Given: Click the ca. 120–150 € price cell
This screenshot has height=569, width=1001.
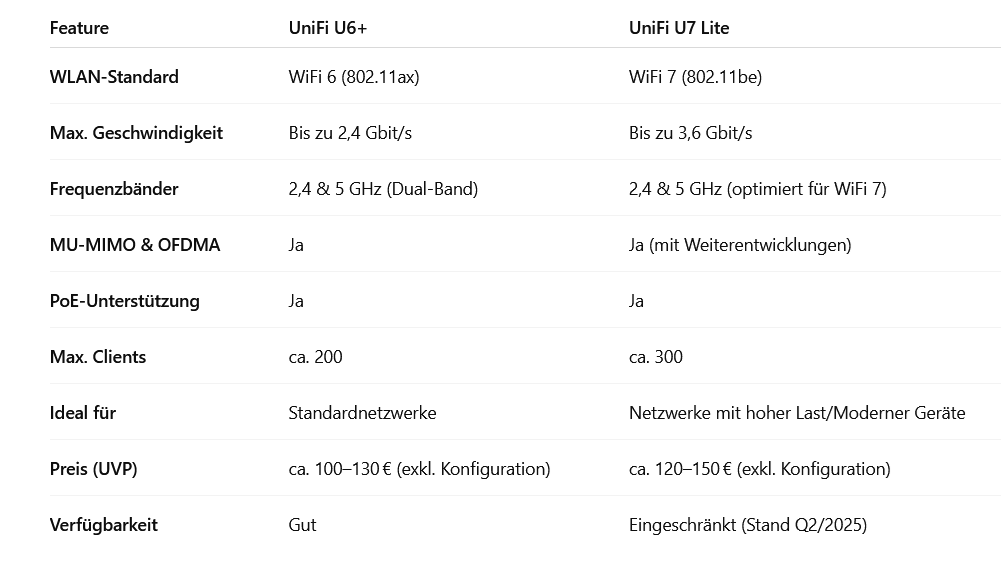Looking at the screenshot, I should click(759, 469).
